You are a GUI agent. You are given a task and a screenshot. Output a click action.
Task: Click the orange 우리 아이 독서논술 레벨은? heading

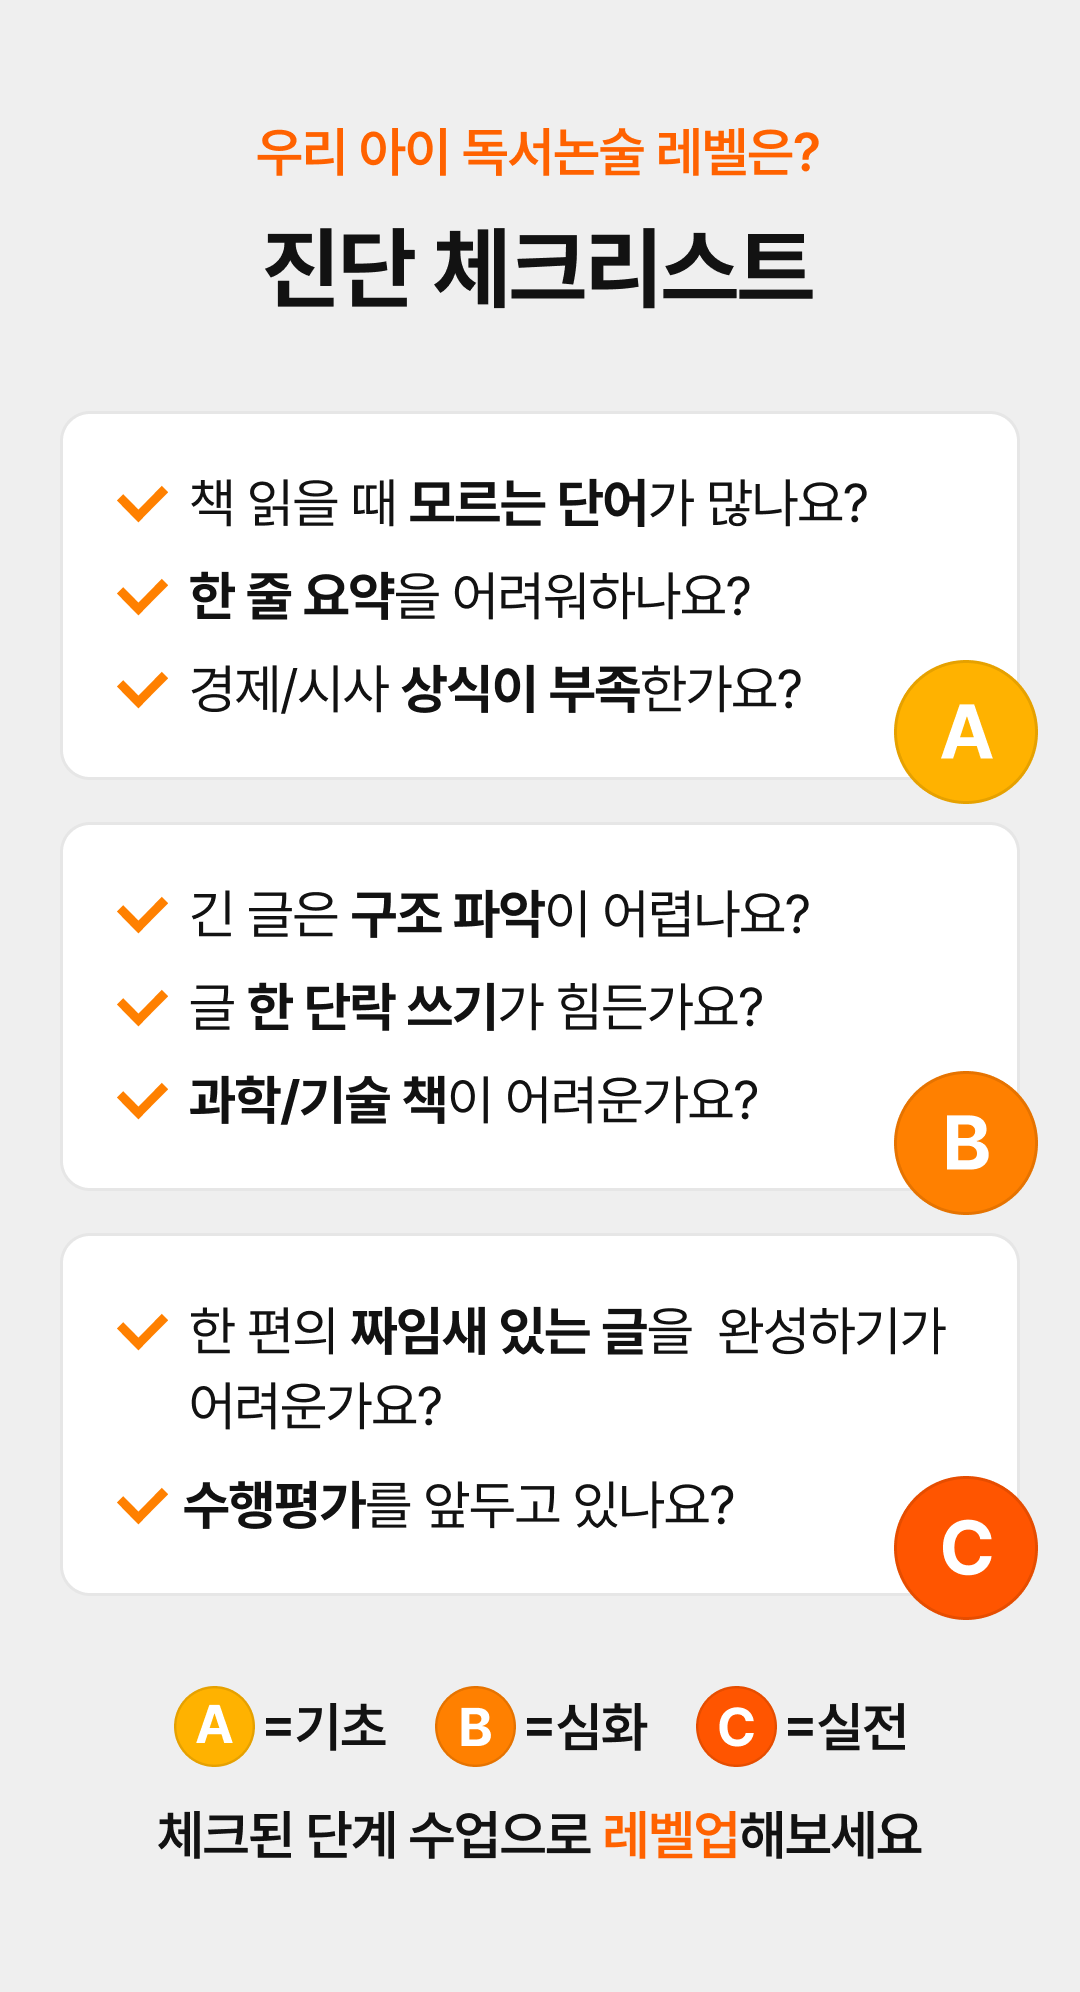pos(539,152)
